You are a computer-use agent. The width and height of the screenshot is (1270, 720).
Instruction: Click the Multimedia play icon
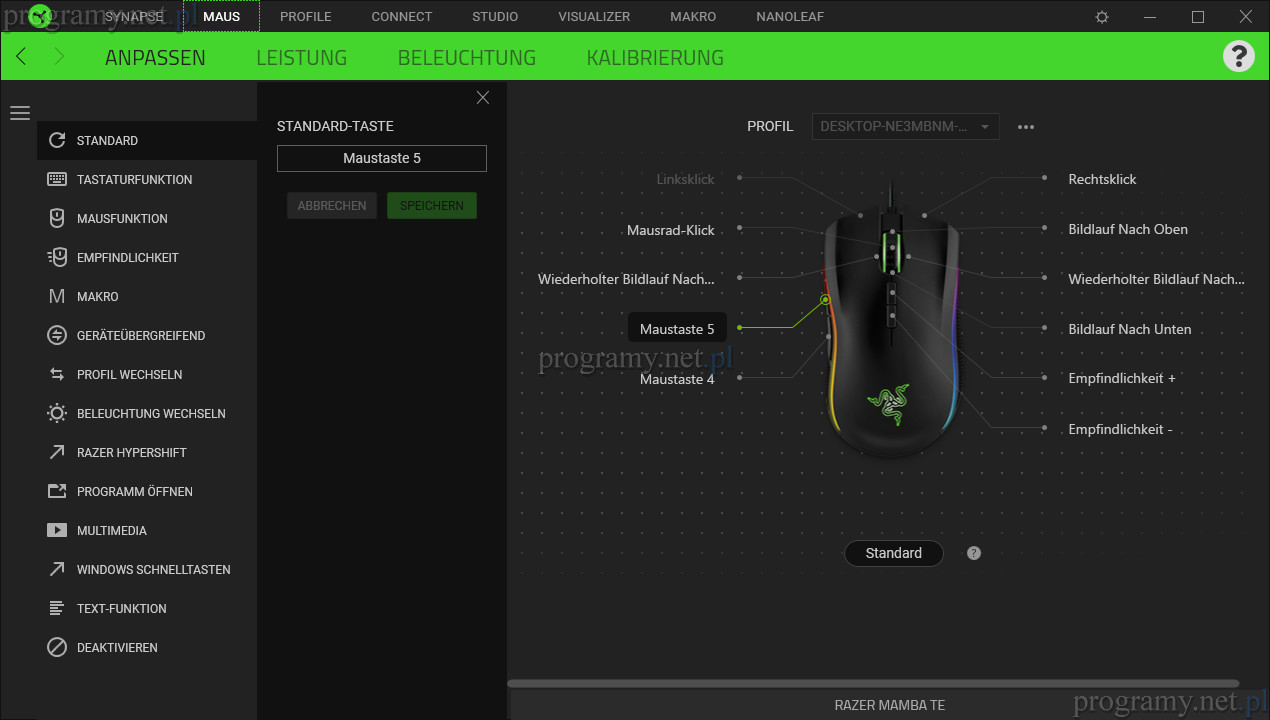(x=57, y=530)
